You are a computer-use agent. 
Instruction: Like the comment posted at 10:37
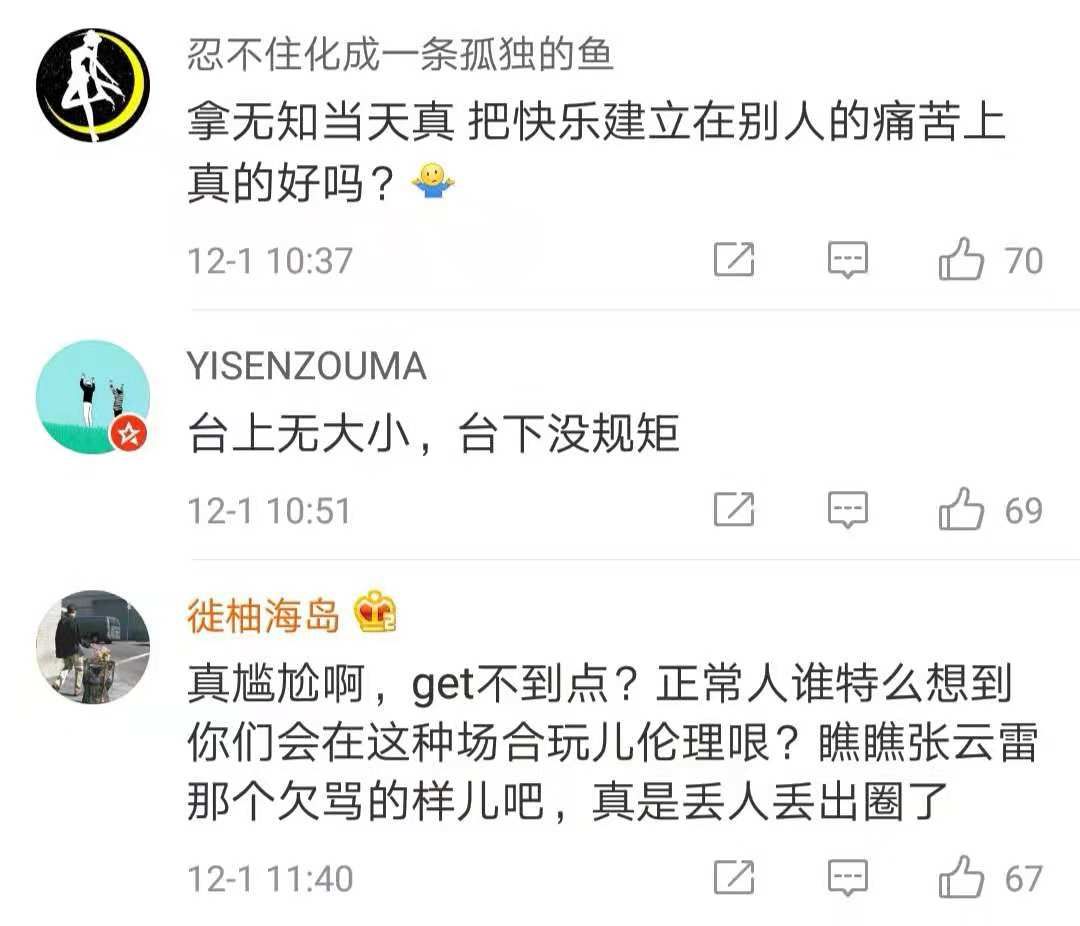coord(961,259)
